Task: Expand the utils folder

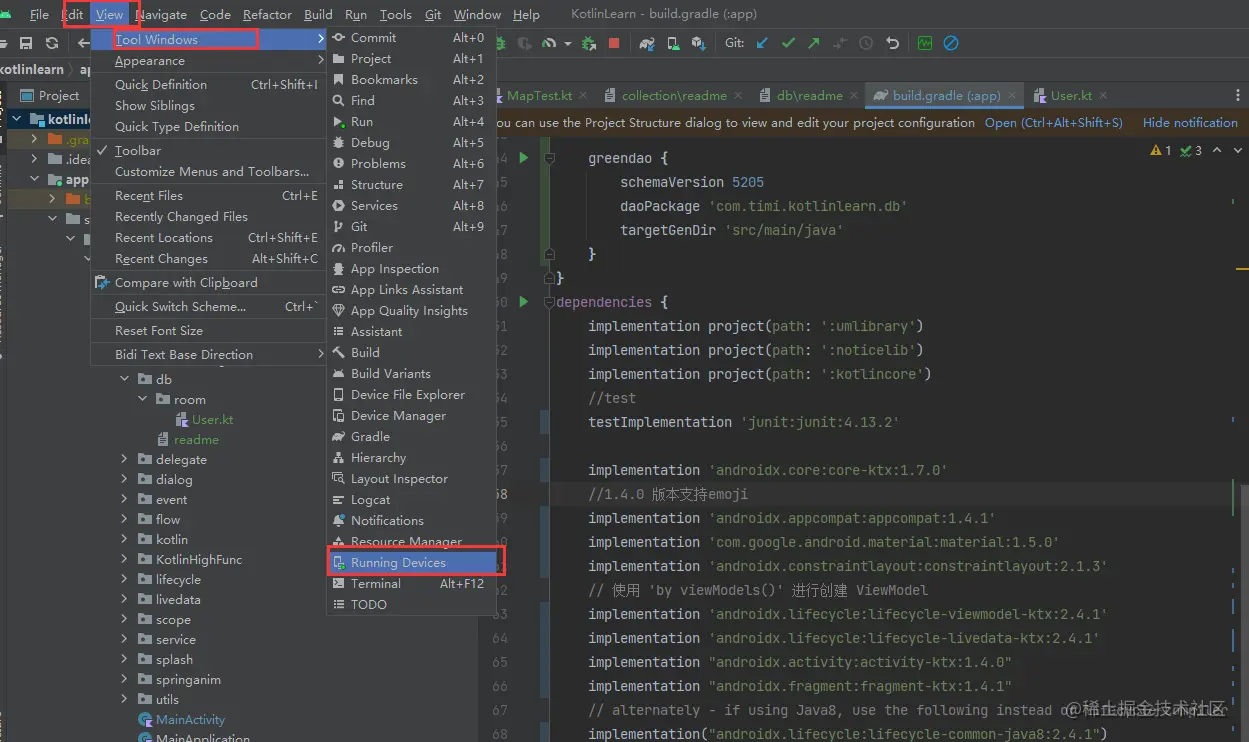Action: [x=124, y=699]
